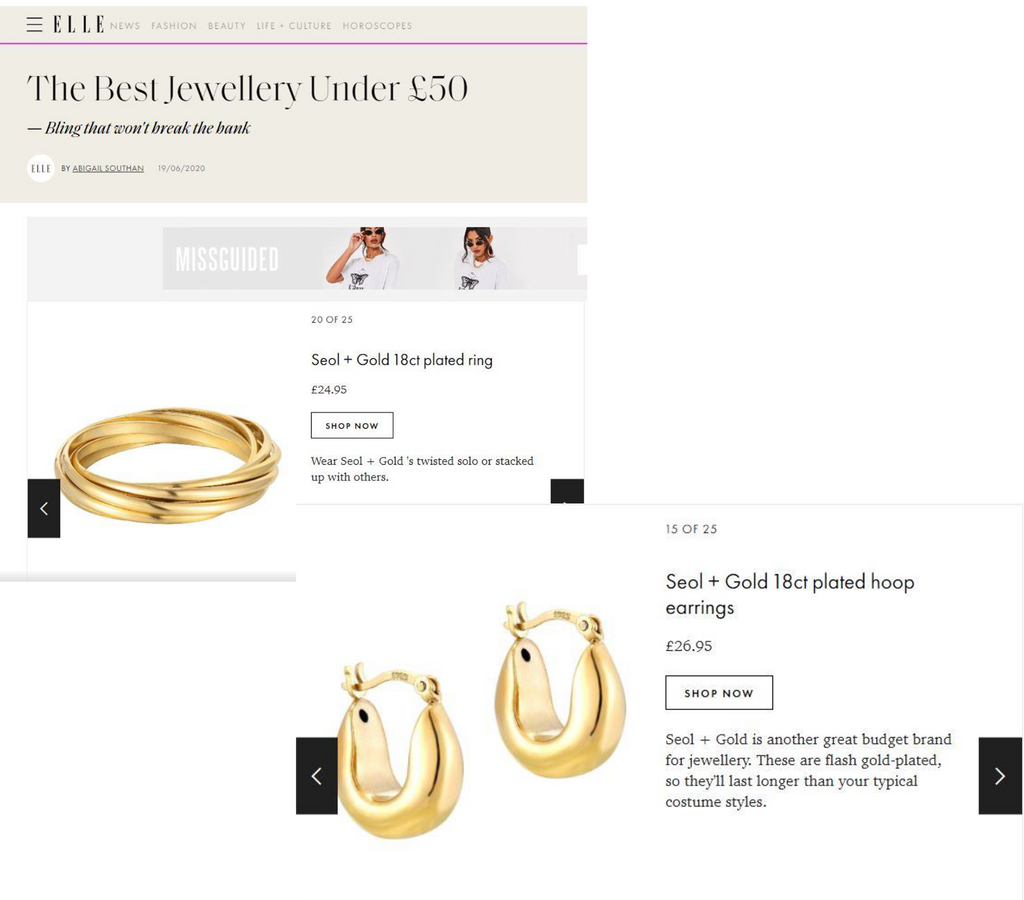Click Shop Now for the plated ring

[352, 425]
